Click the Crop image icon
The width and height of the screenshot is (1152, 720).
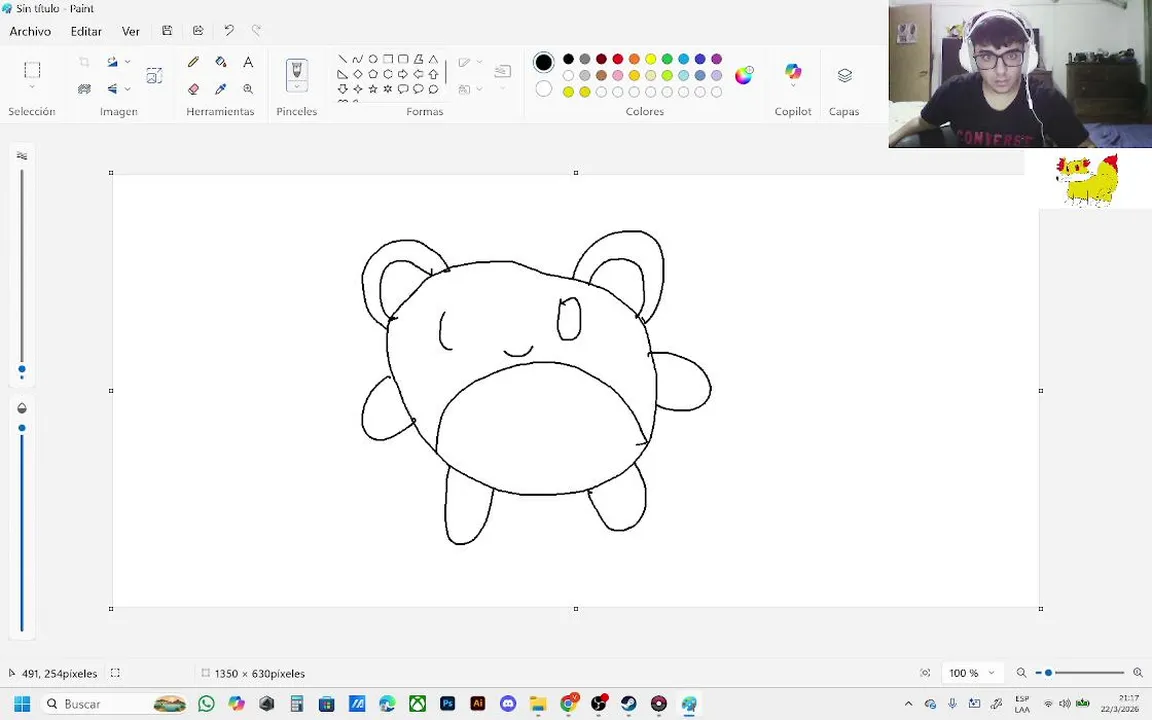point(84,62)
